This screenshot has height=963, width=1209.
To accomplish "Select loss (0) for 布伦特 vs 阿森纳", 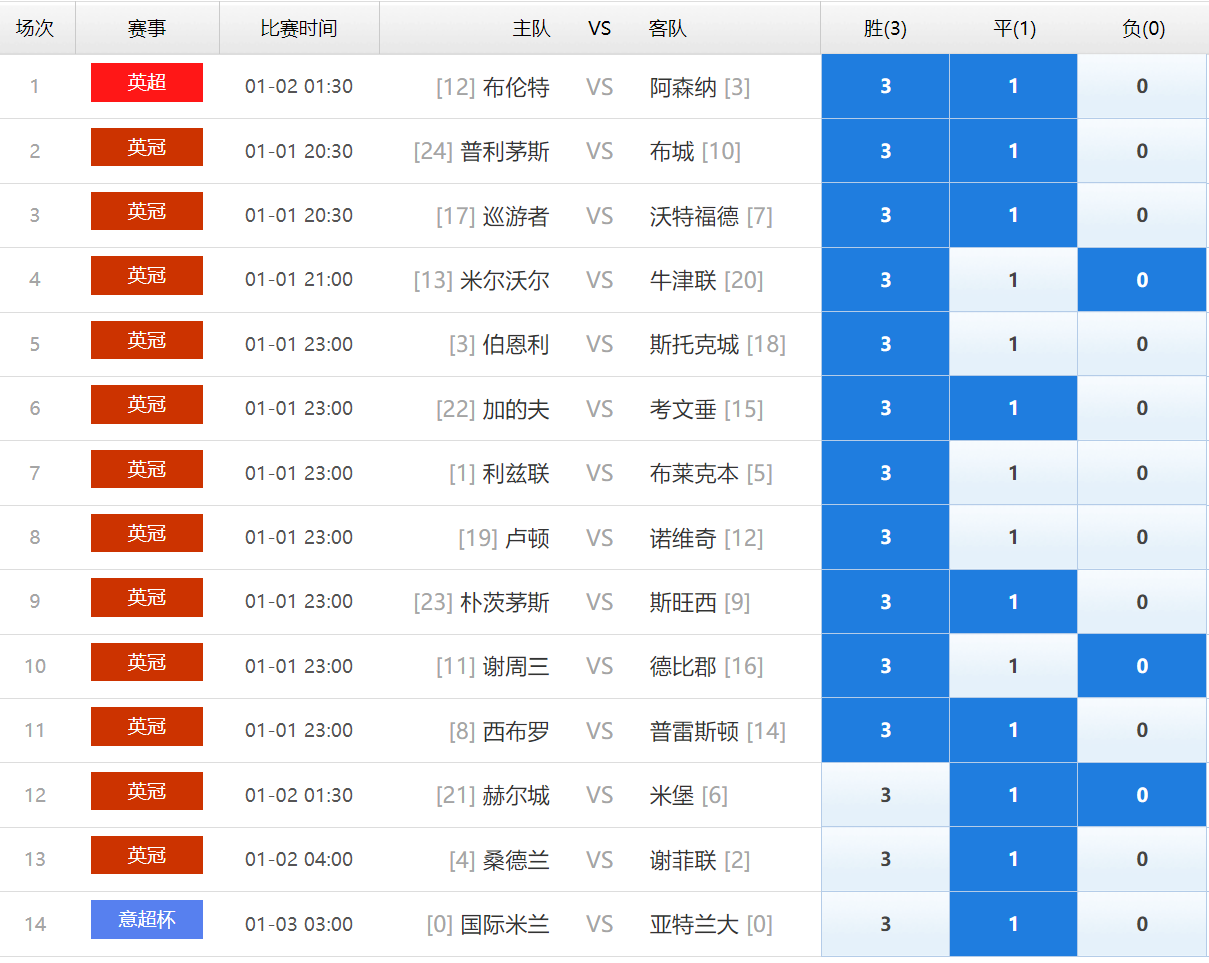I will point(1142,86).
